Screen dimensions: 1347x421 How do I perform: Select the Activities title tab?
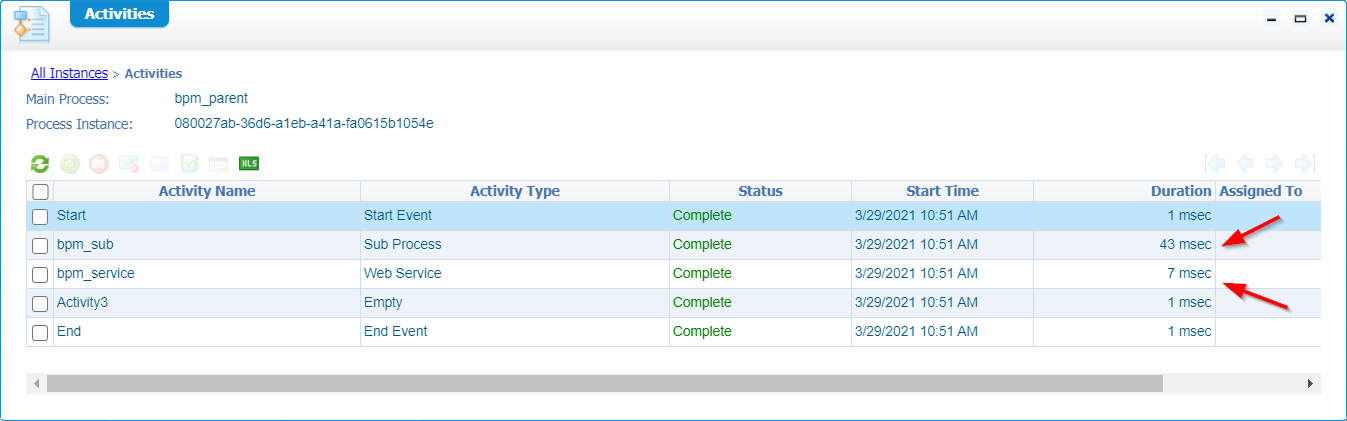[x=119, y=14]
